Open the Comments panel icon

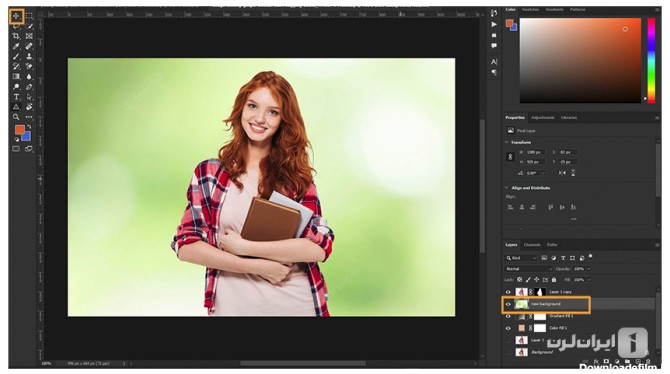(494, 45)
